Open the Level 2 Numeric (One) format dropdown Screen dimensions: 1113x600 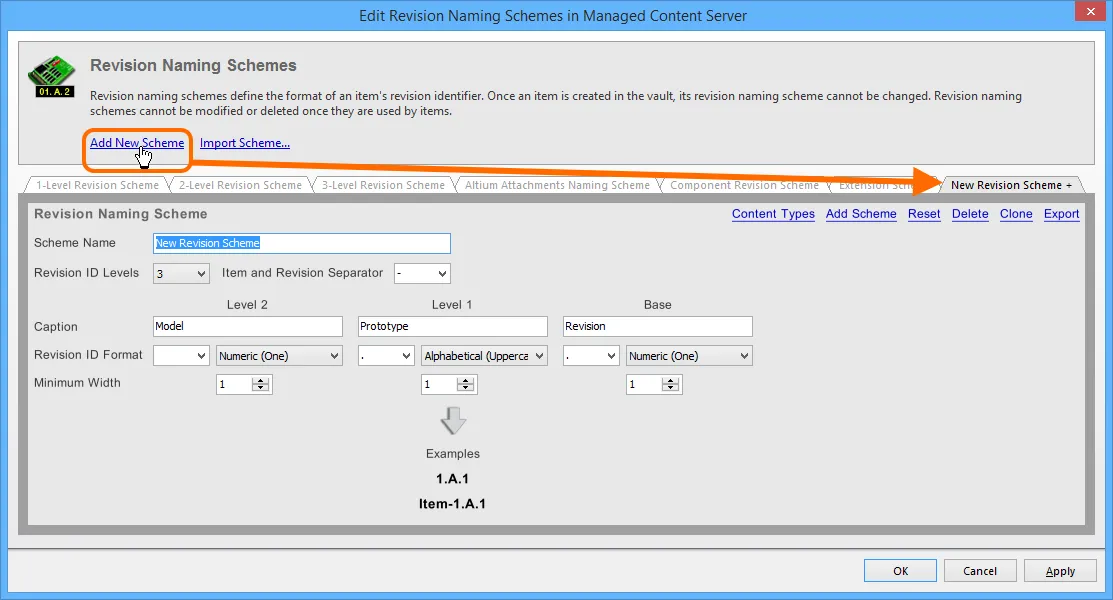(279, 356)
